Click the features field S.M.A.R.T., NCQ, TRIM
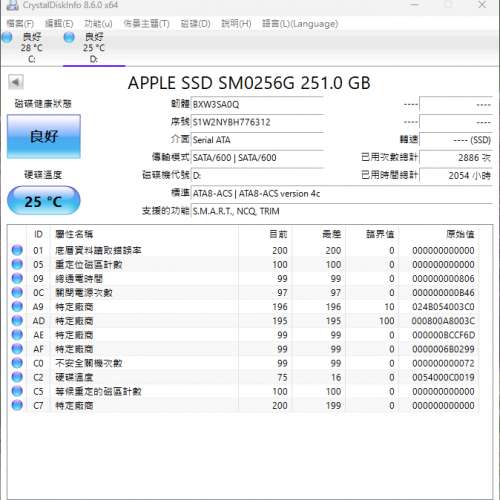The height and width of the screenshot is (500, 500). pos(342,211)
